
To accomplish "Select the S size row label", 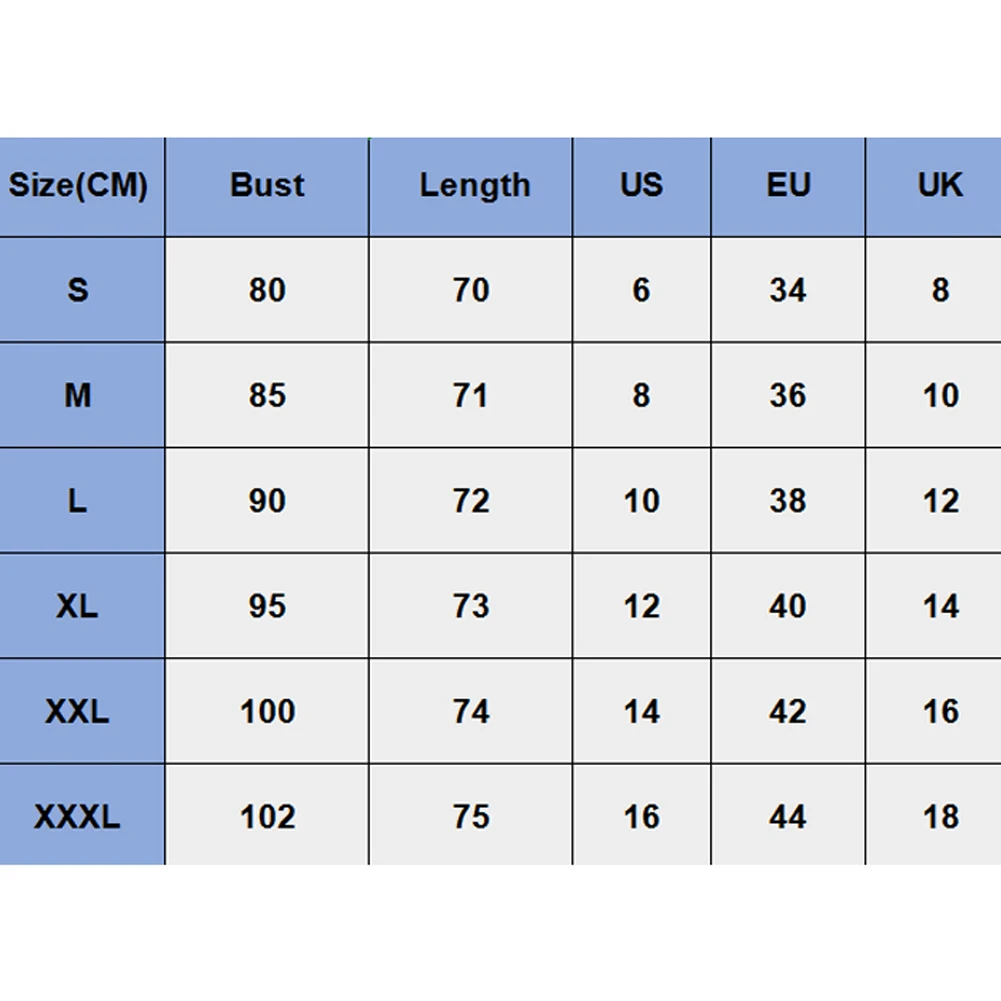I will click(x=82, y=290).
